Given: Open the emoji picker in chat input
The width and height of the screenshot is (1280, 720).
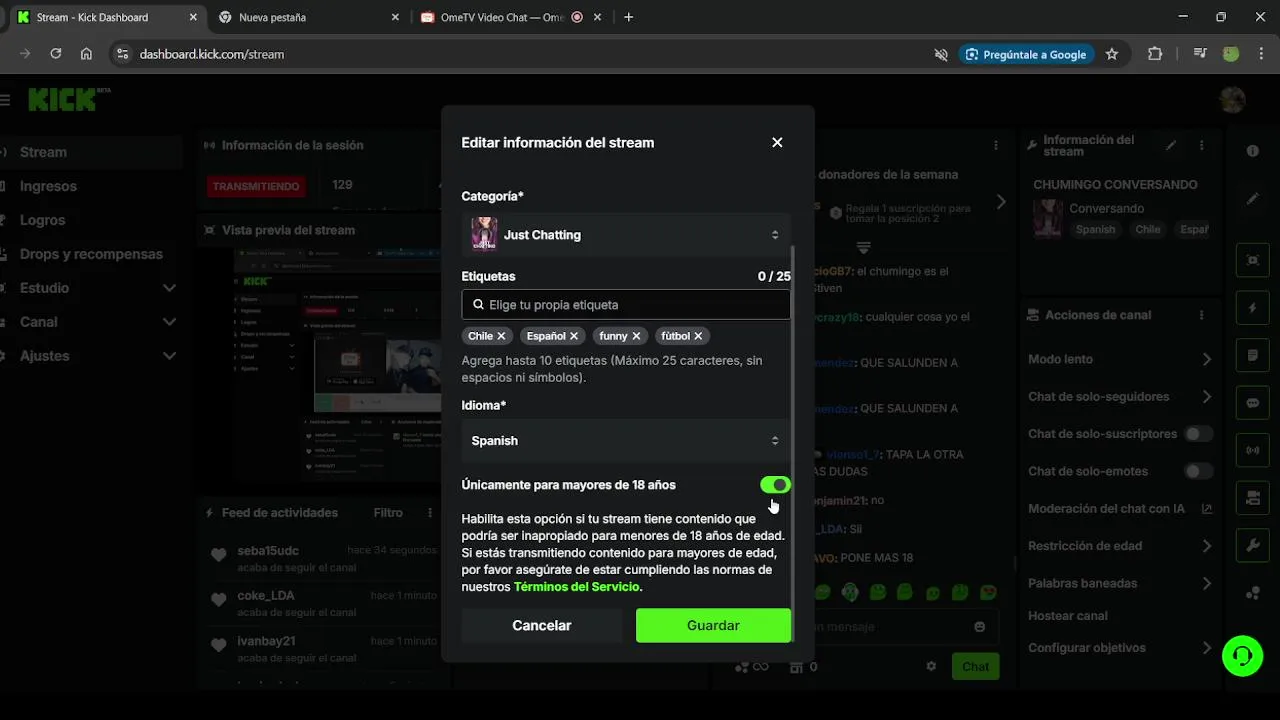Looking at the screenshot, I should (980, 627).
